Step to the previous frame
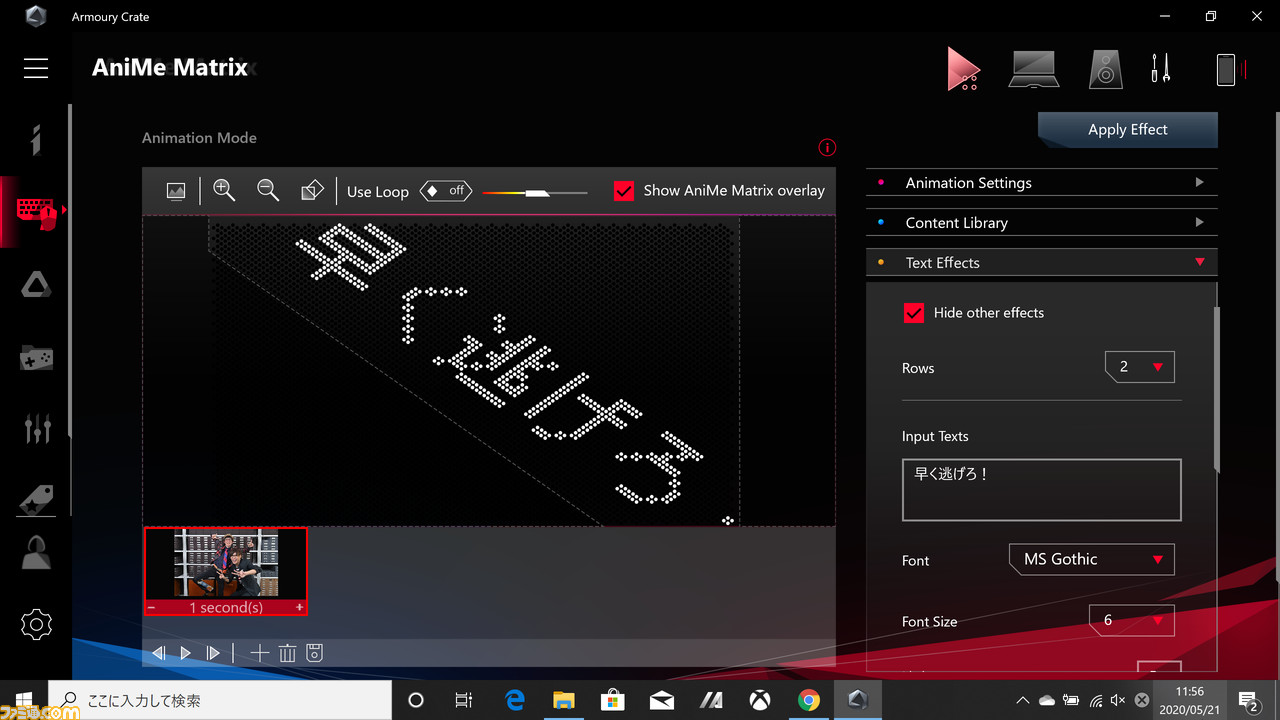The width and height of the screenshot is (1280, 720). click(x=158, y=653)
